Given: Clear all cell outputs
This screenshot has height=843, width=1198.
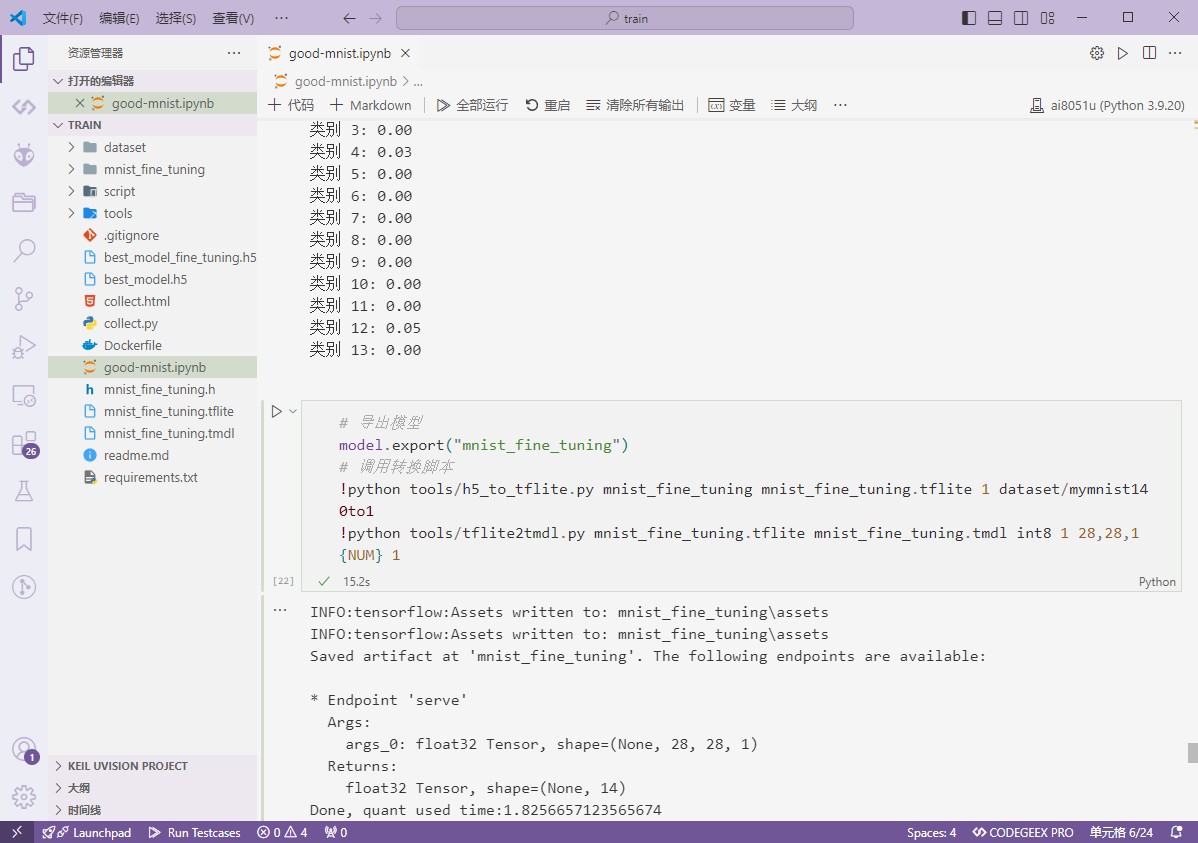Looking at the screenshot, I should (x=635, y=105).
